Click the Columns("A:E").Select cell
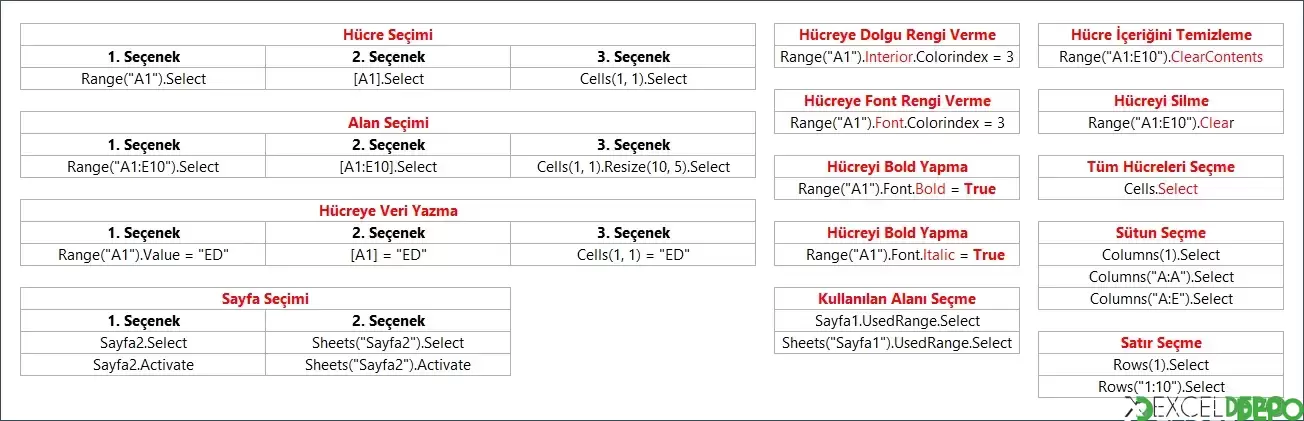Viewport: 1304px width, 421px height. click(1161, 299)
